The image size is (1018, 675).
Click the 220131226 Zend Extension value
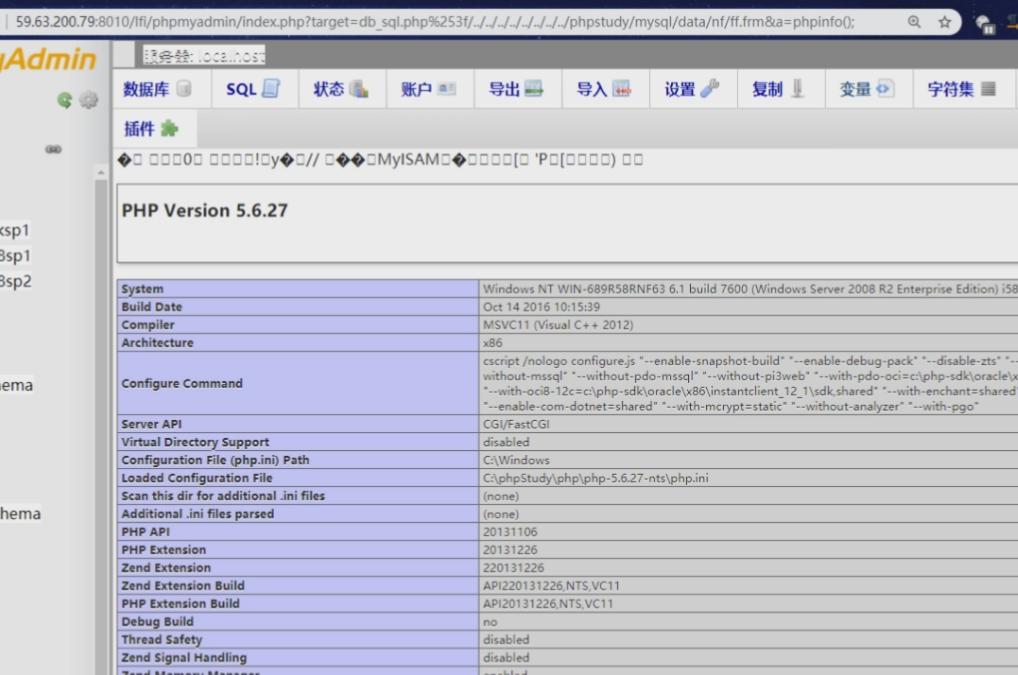(x=514, y=568)
